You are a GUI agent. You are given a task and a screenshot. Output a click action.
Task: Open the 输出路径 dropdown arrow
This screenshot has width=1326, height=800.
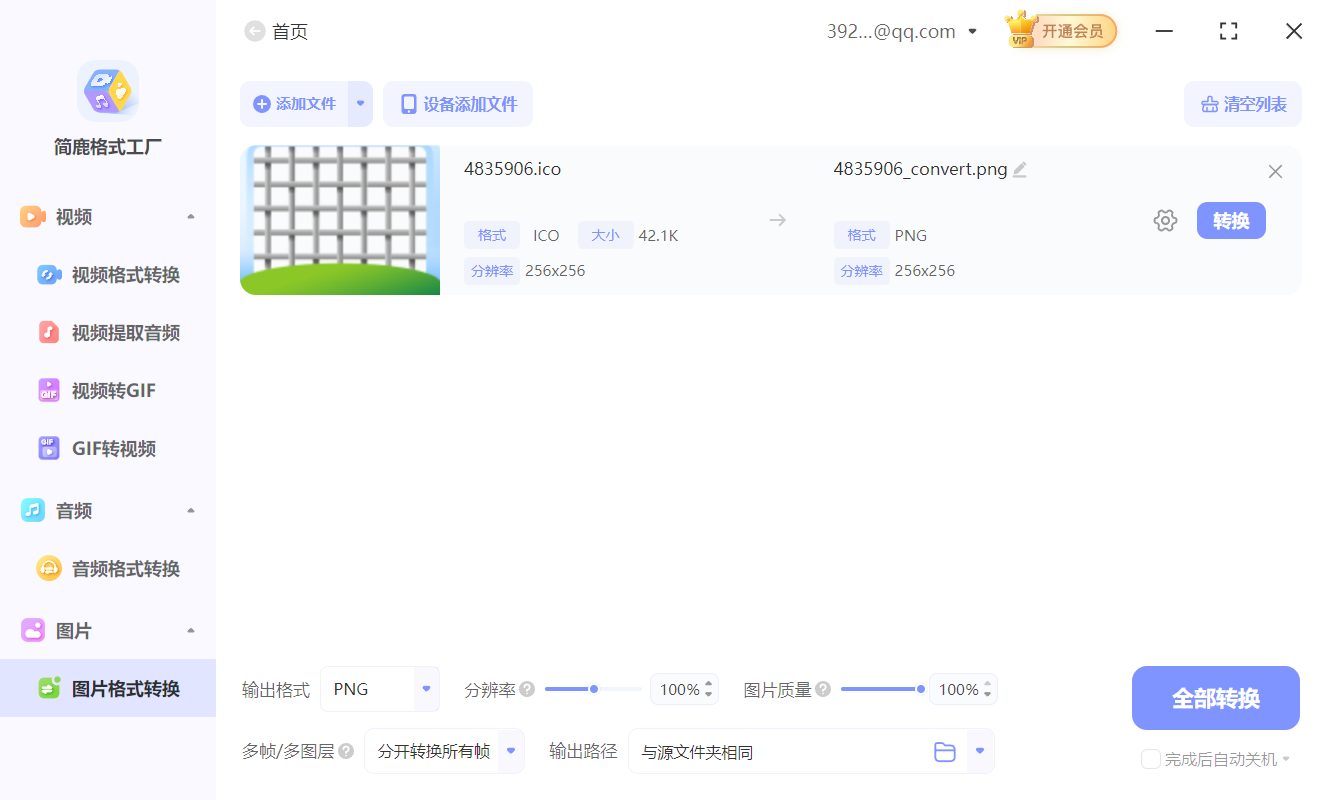pyautogui.click(x=978, y=751)
